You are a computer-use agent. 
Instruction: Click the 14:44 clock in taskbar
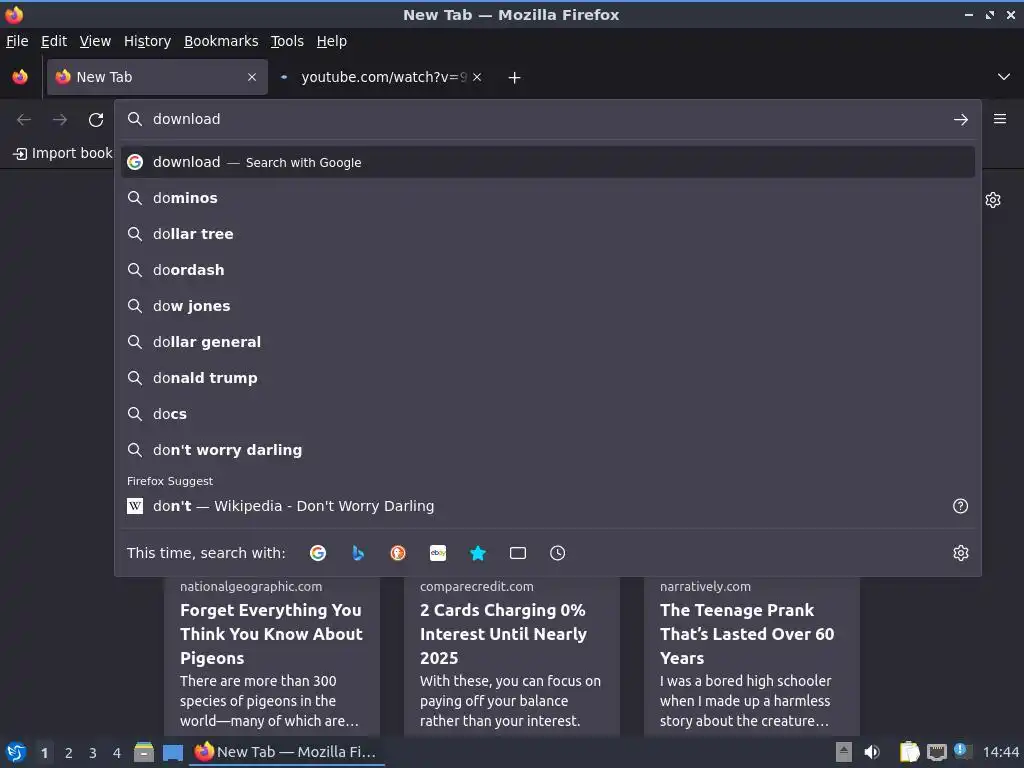(1000, 752)
